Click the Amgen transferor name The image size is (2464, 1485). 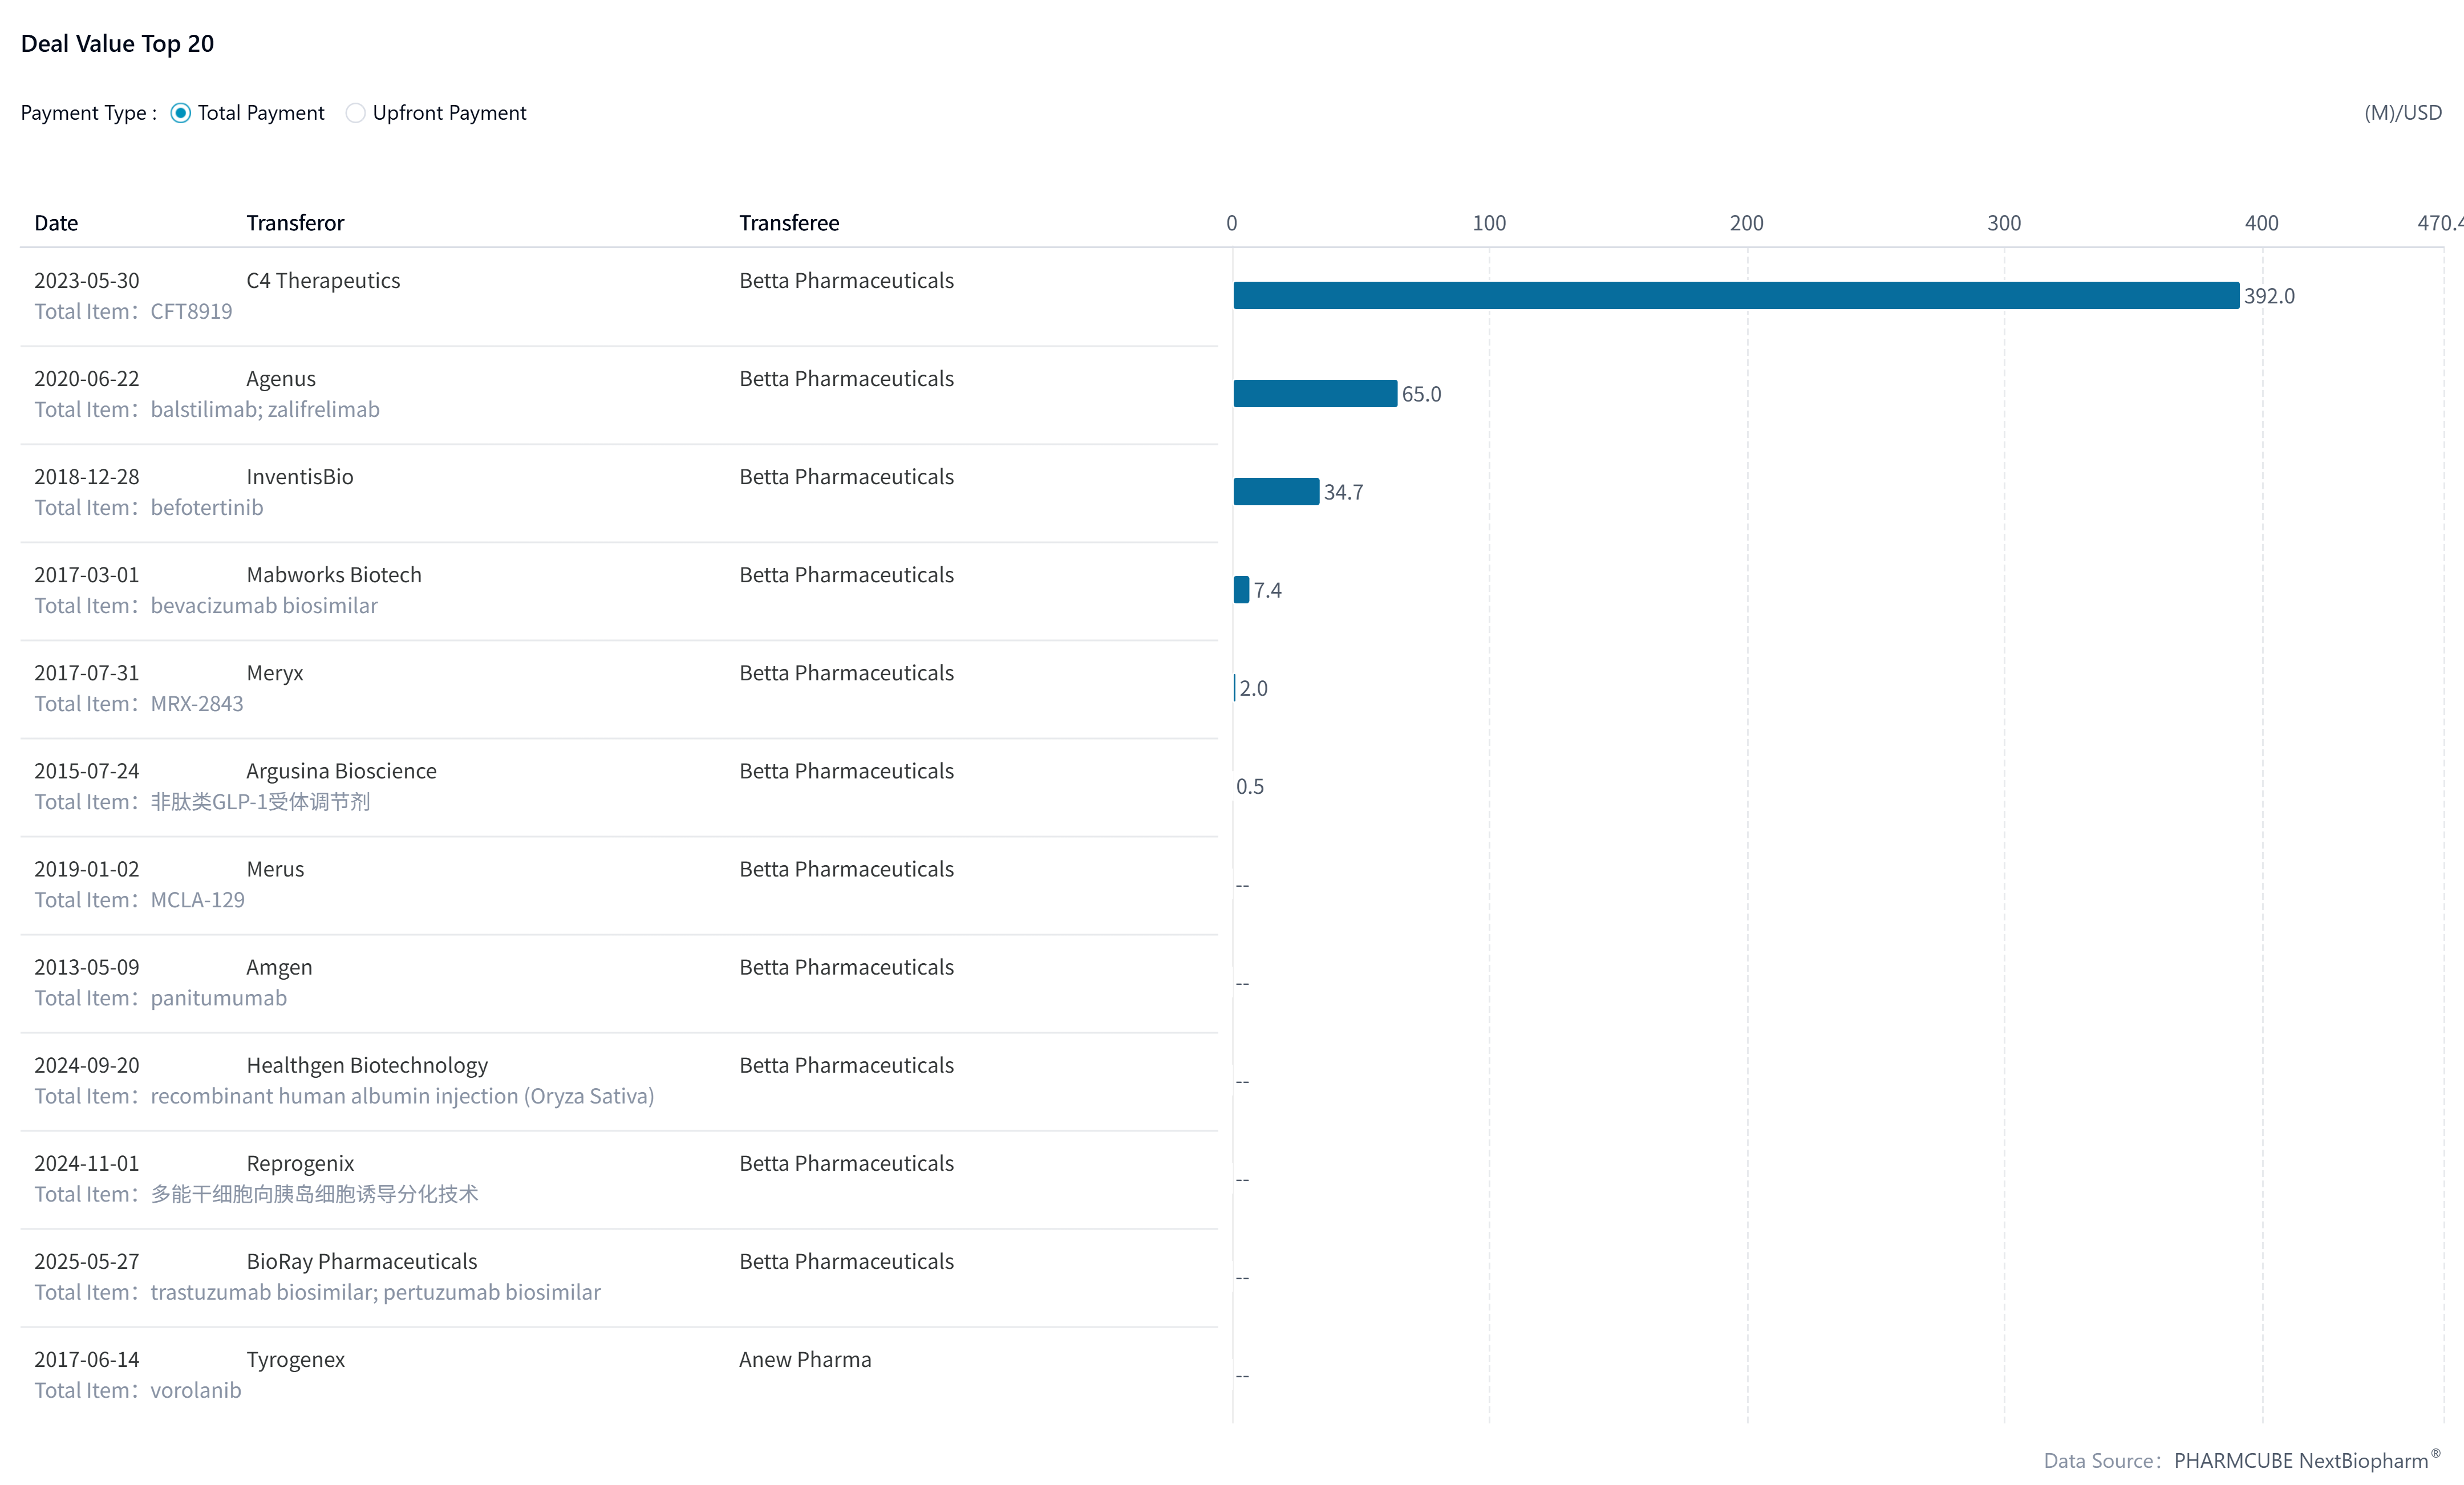(x=279, y=967)
